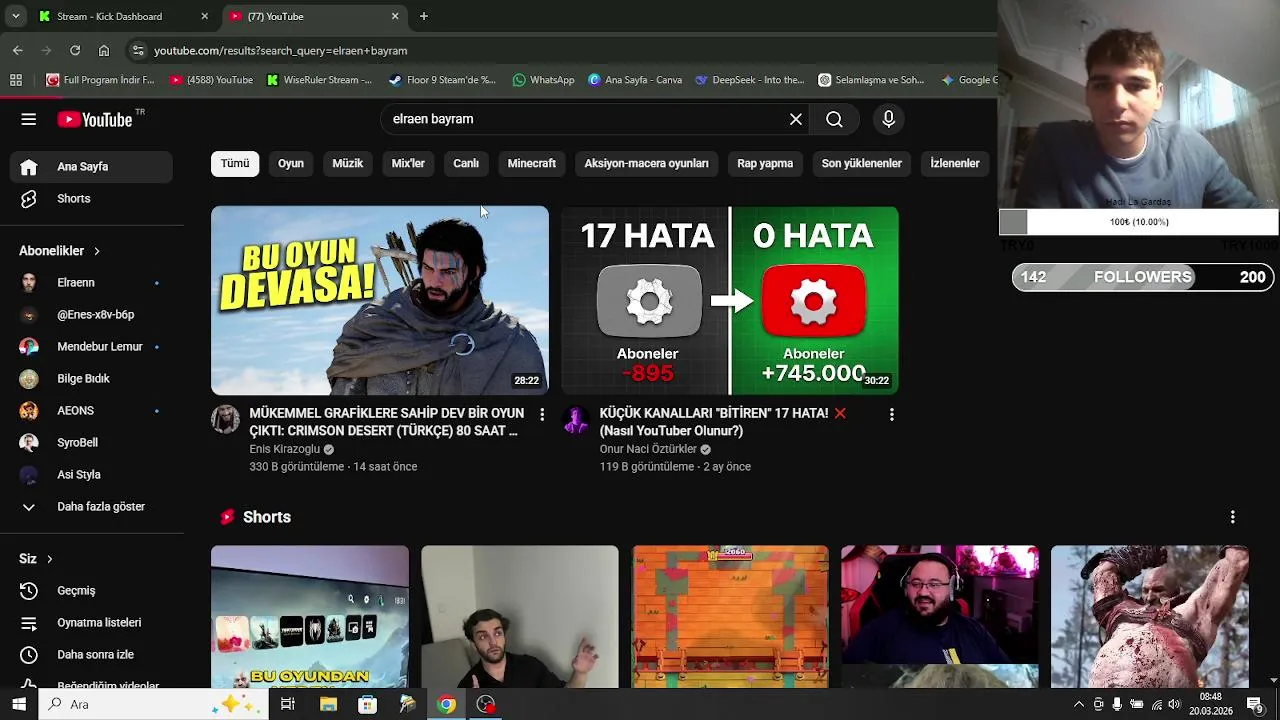Open the WhatsApp bookmark

(543, 80)
